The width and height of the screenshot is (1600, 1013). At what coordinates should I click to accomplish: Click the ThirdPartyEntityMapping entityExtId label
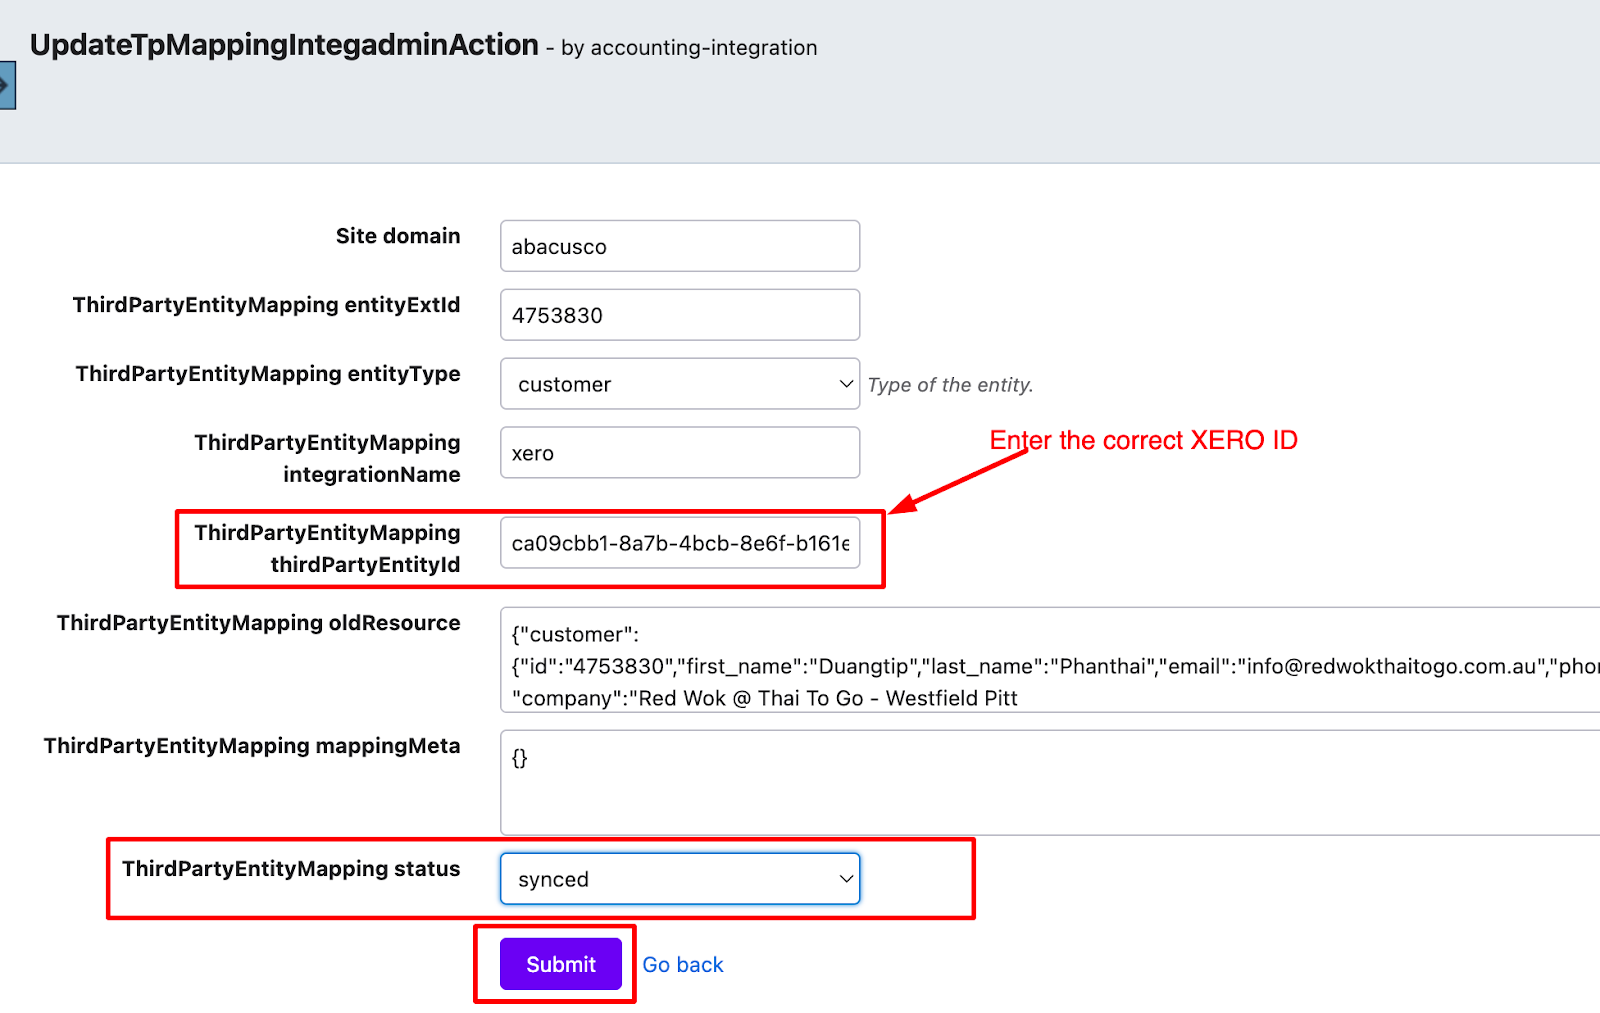[x=266, y=305]
